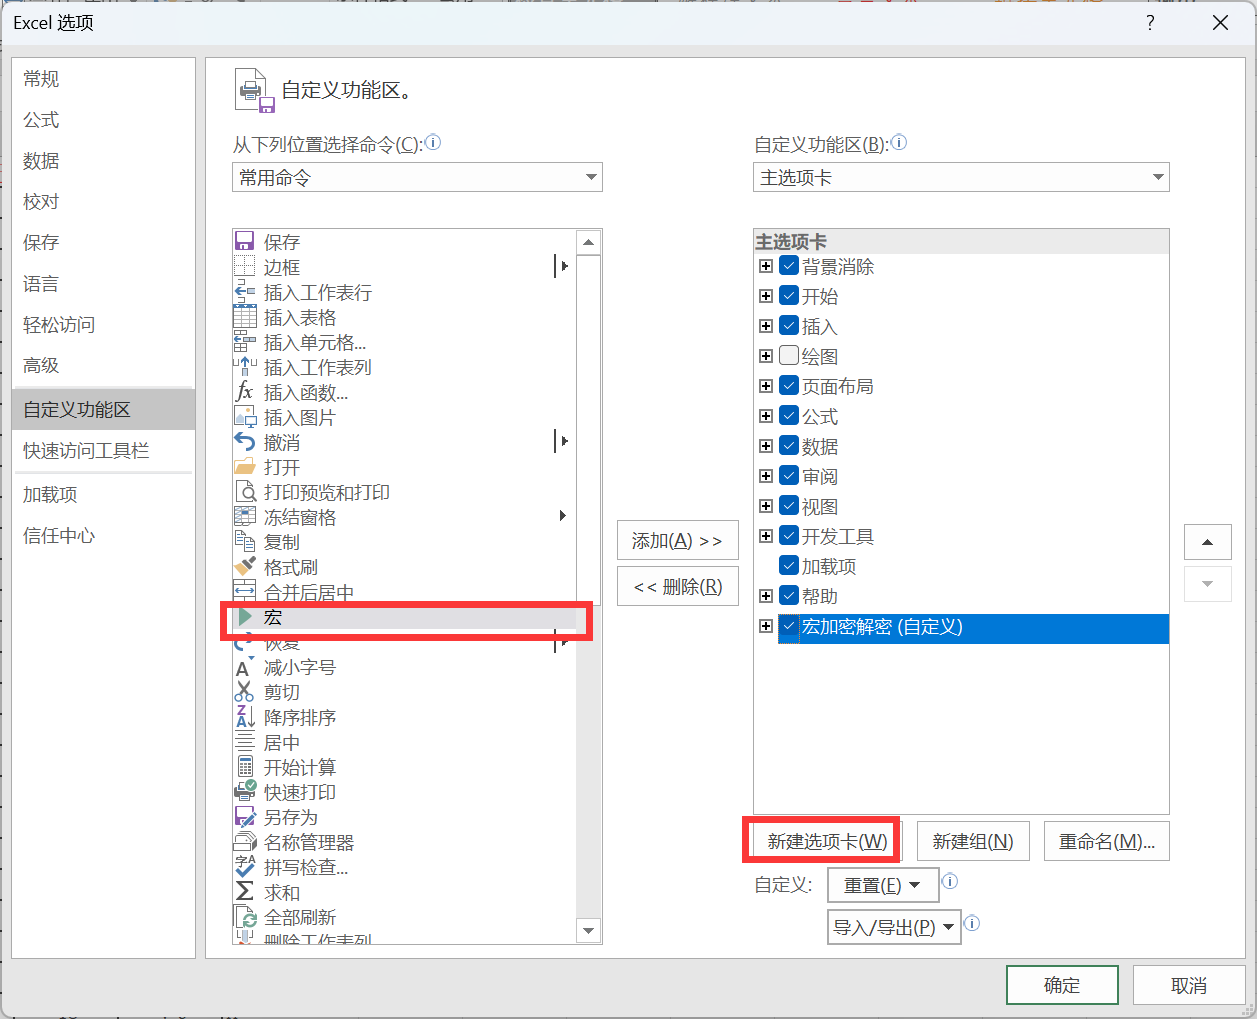Open the 信任中心 settings page
Viewport: 1257px width, 1019px height.
59,536
